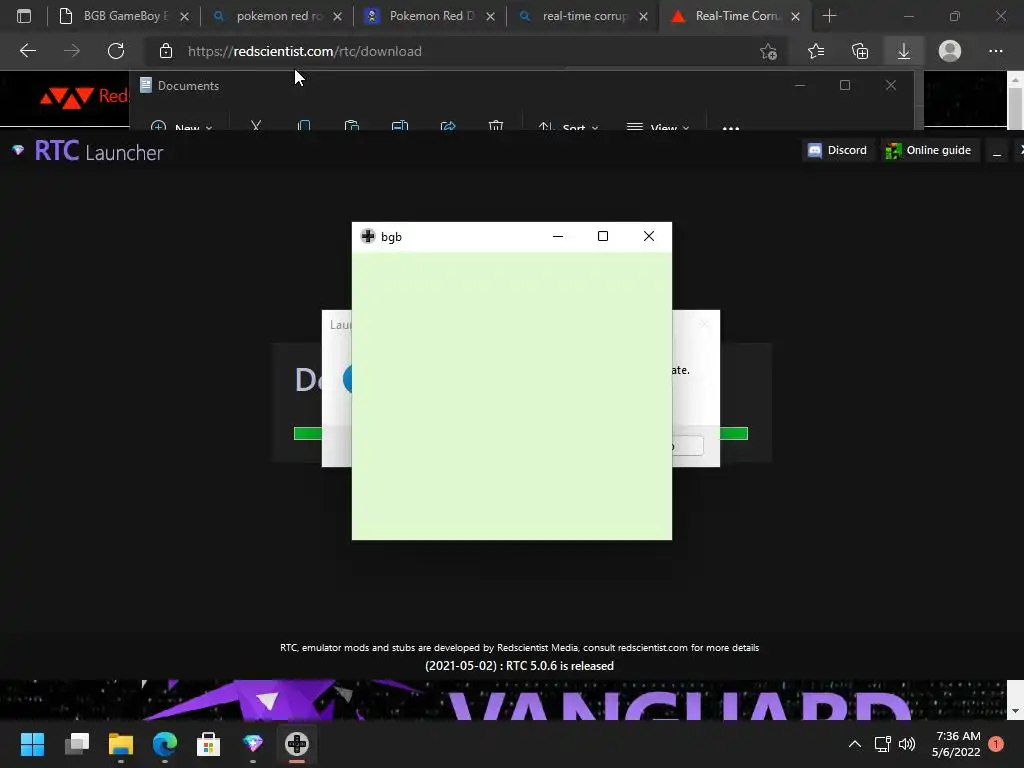Minimize the bgb window

[558, 236]
